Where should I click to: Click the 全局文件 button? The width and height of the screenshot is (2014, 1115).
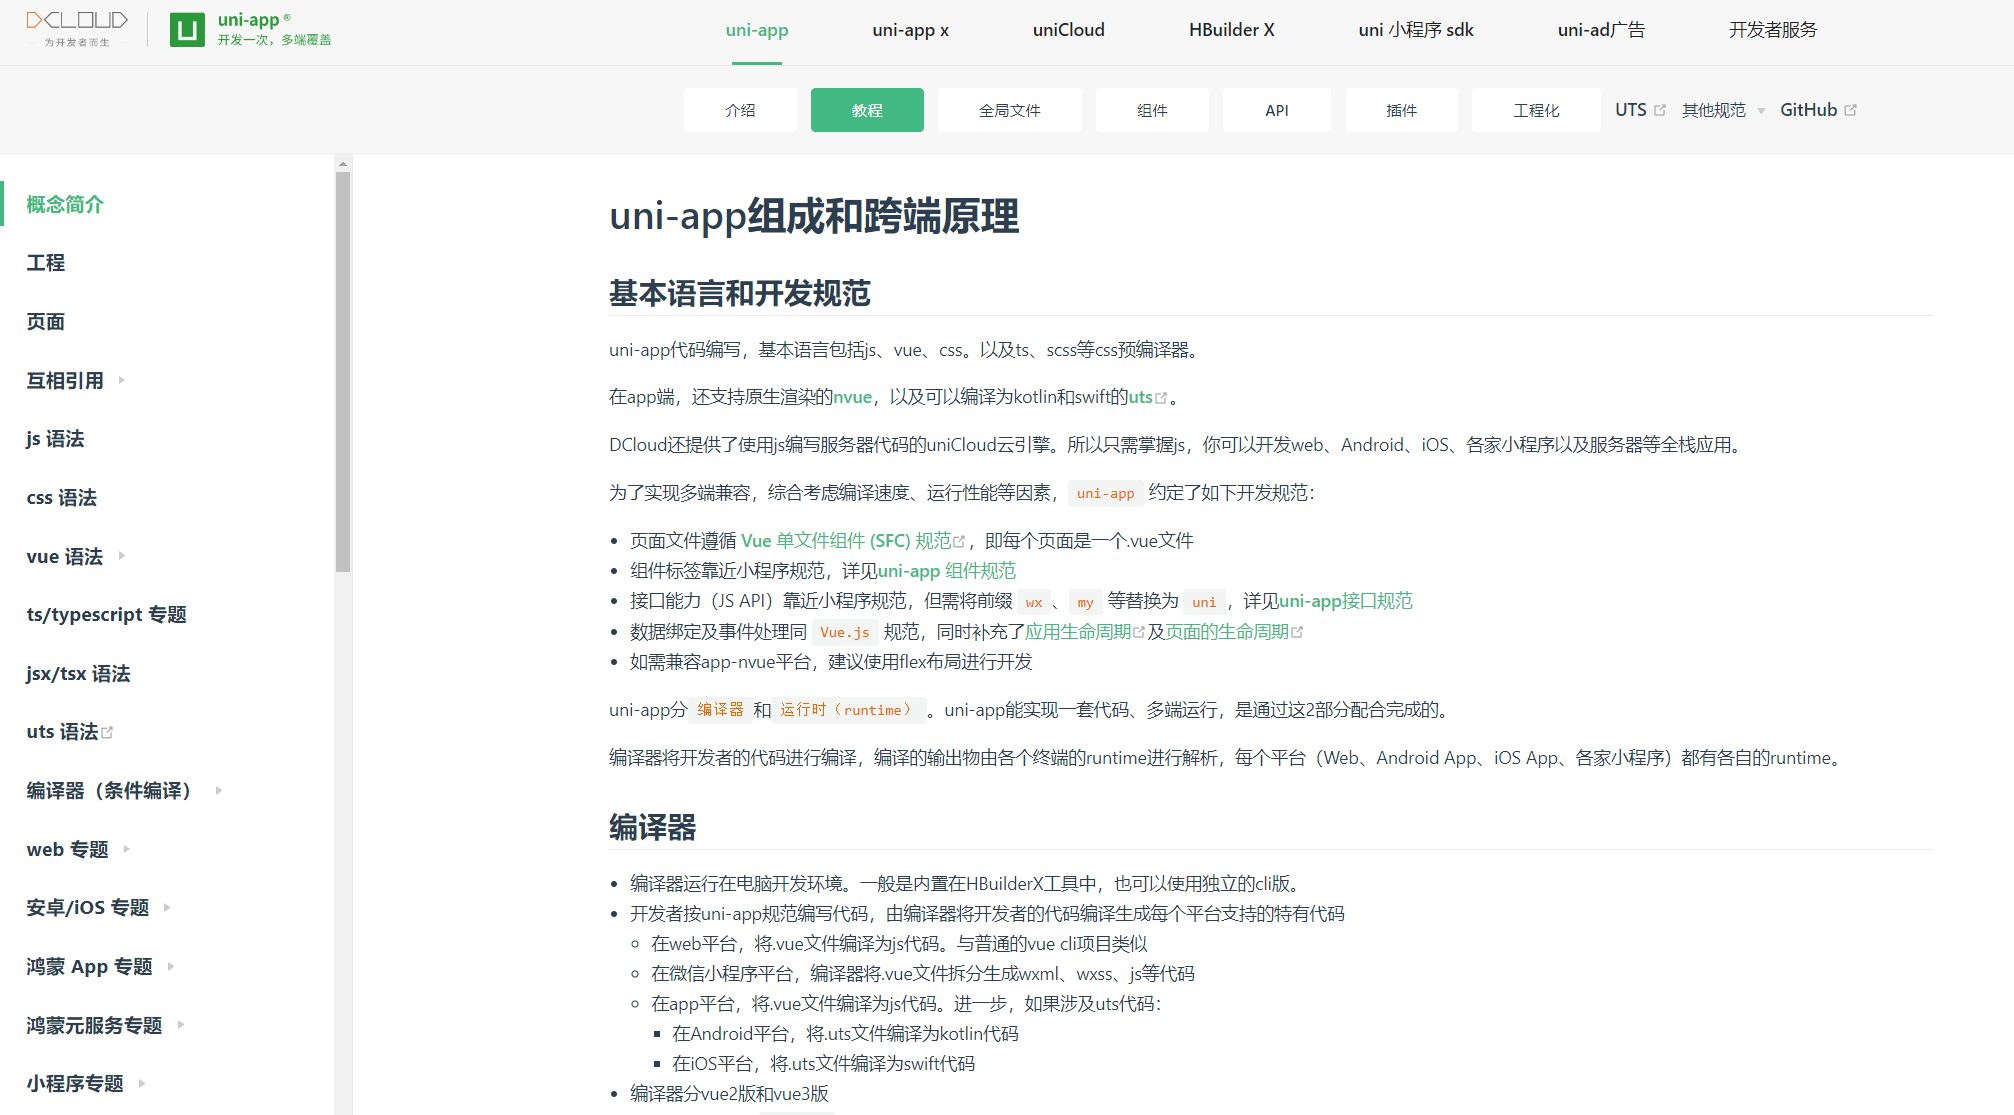point(1009,110)
